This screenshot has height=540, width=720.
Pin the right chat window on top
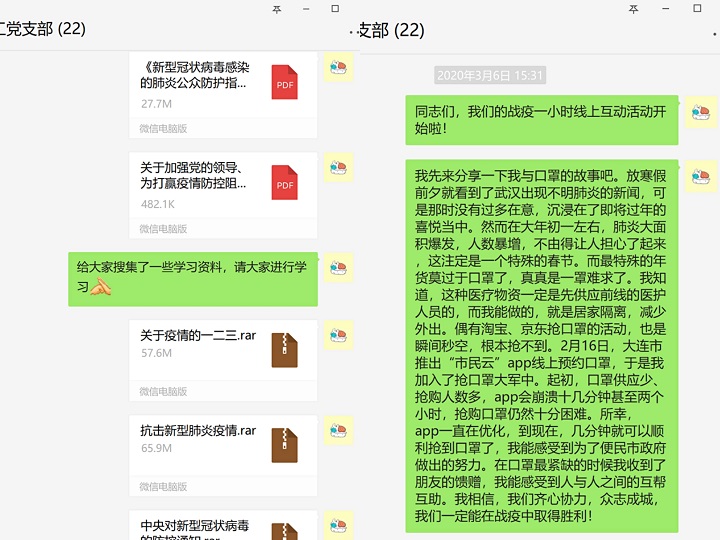[x=633, y=8]
